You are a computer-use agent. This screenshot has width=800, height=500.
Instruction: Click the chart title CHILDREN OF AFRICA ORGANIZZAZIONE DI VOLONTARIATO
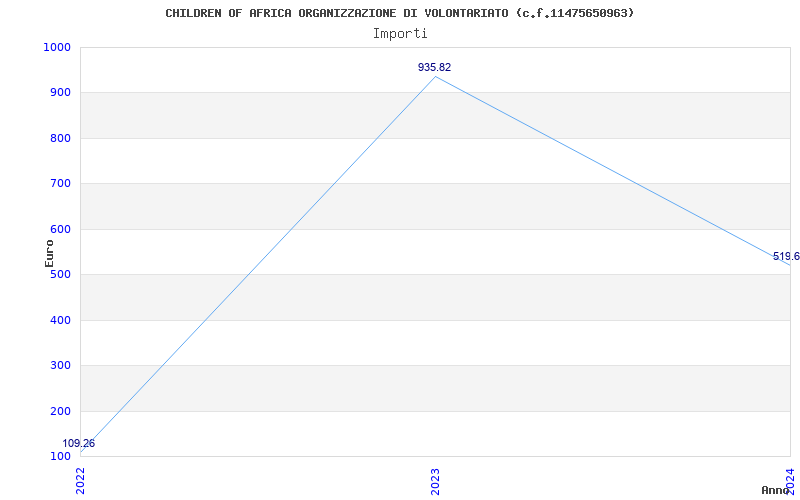pos(399,13)
